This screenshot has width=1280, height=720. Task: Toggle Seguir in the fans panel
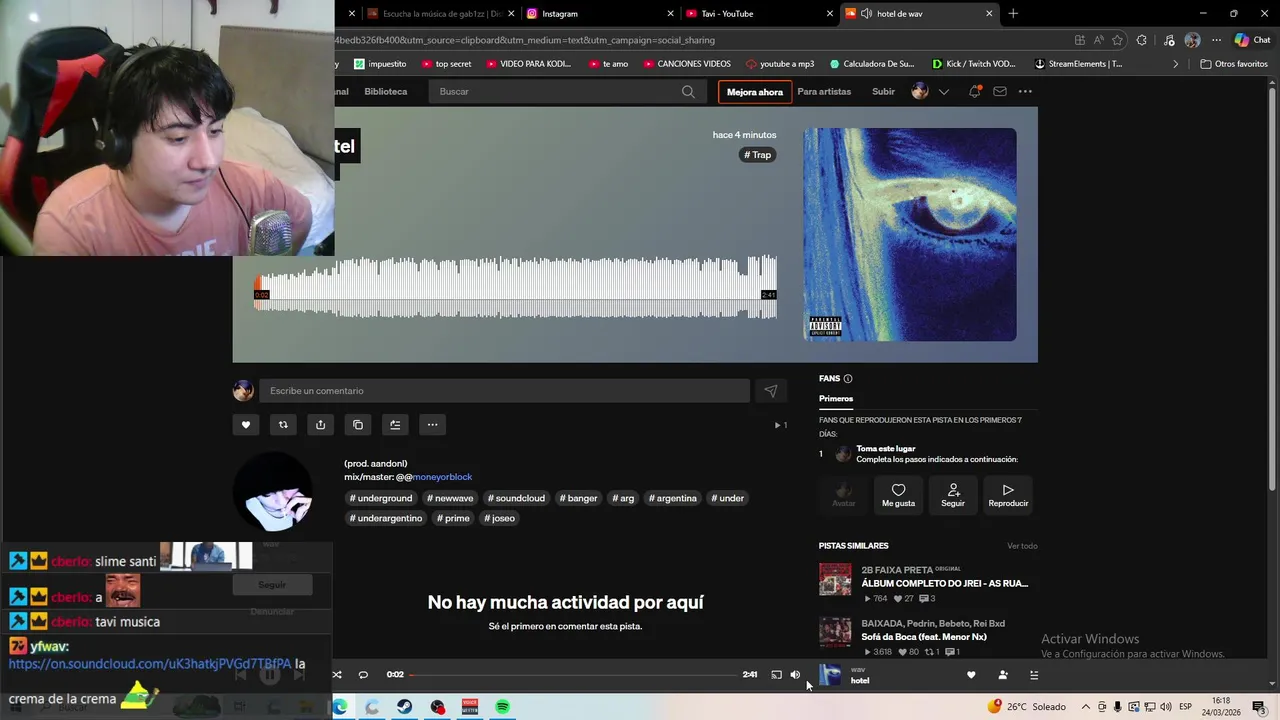click(953, 494)
